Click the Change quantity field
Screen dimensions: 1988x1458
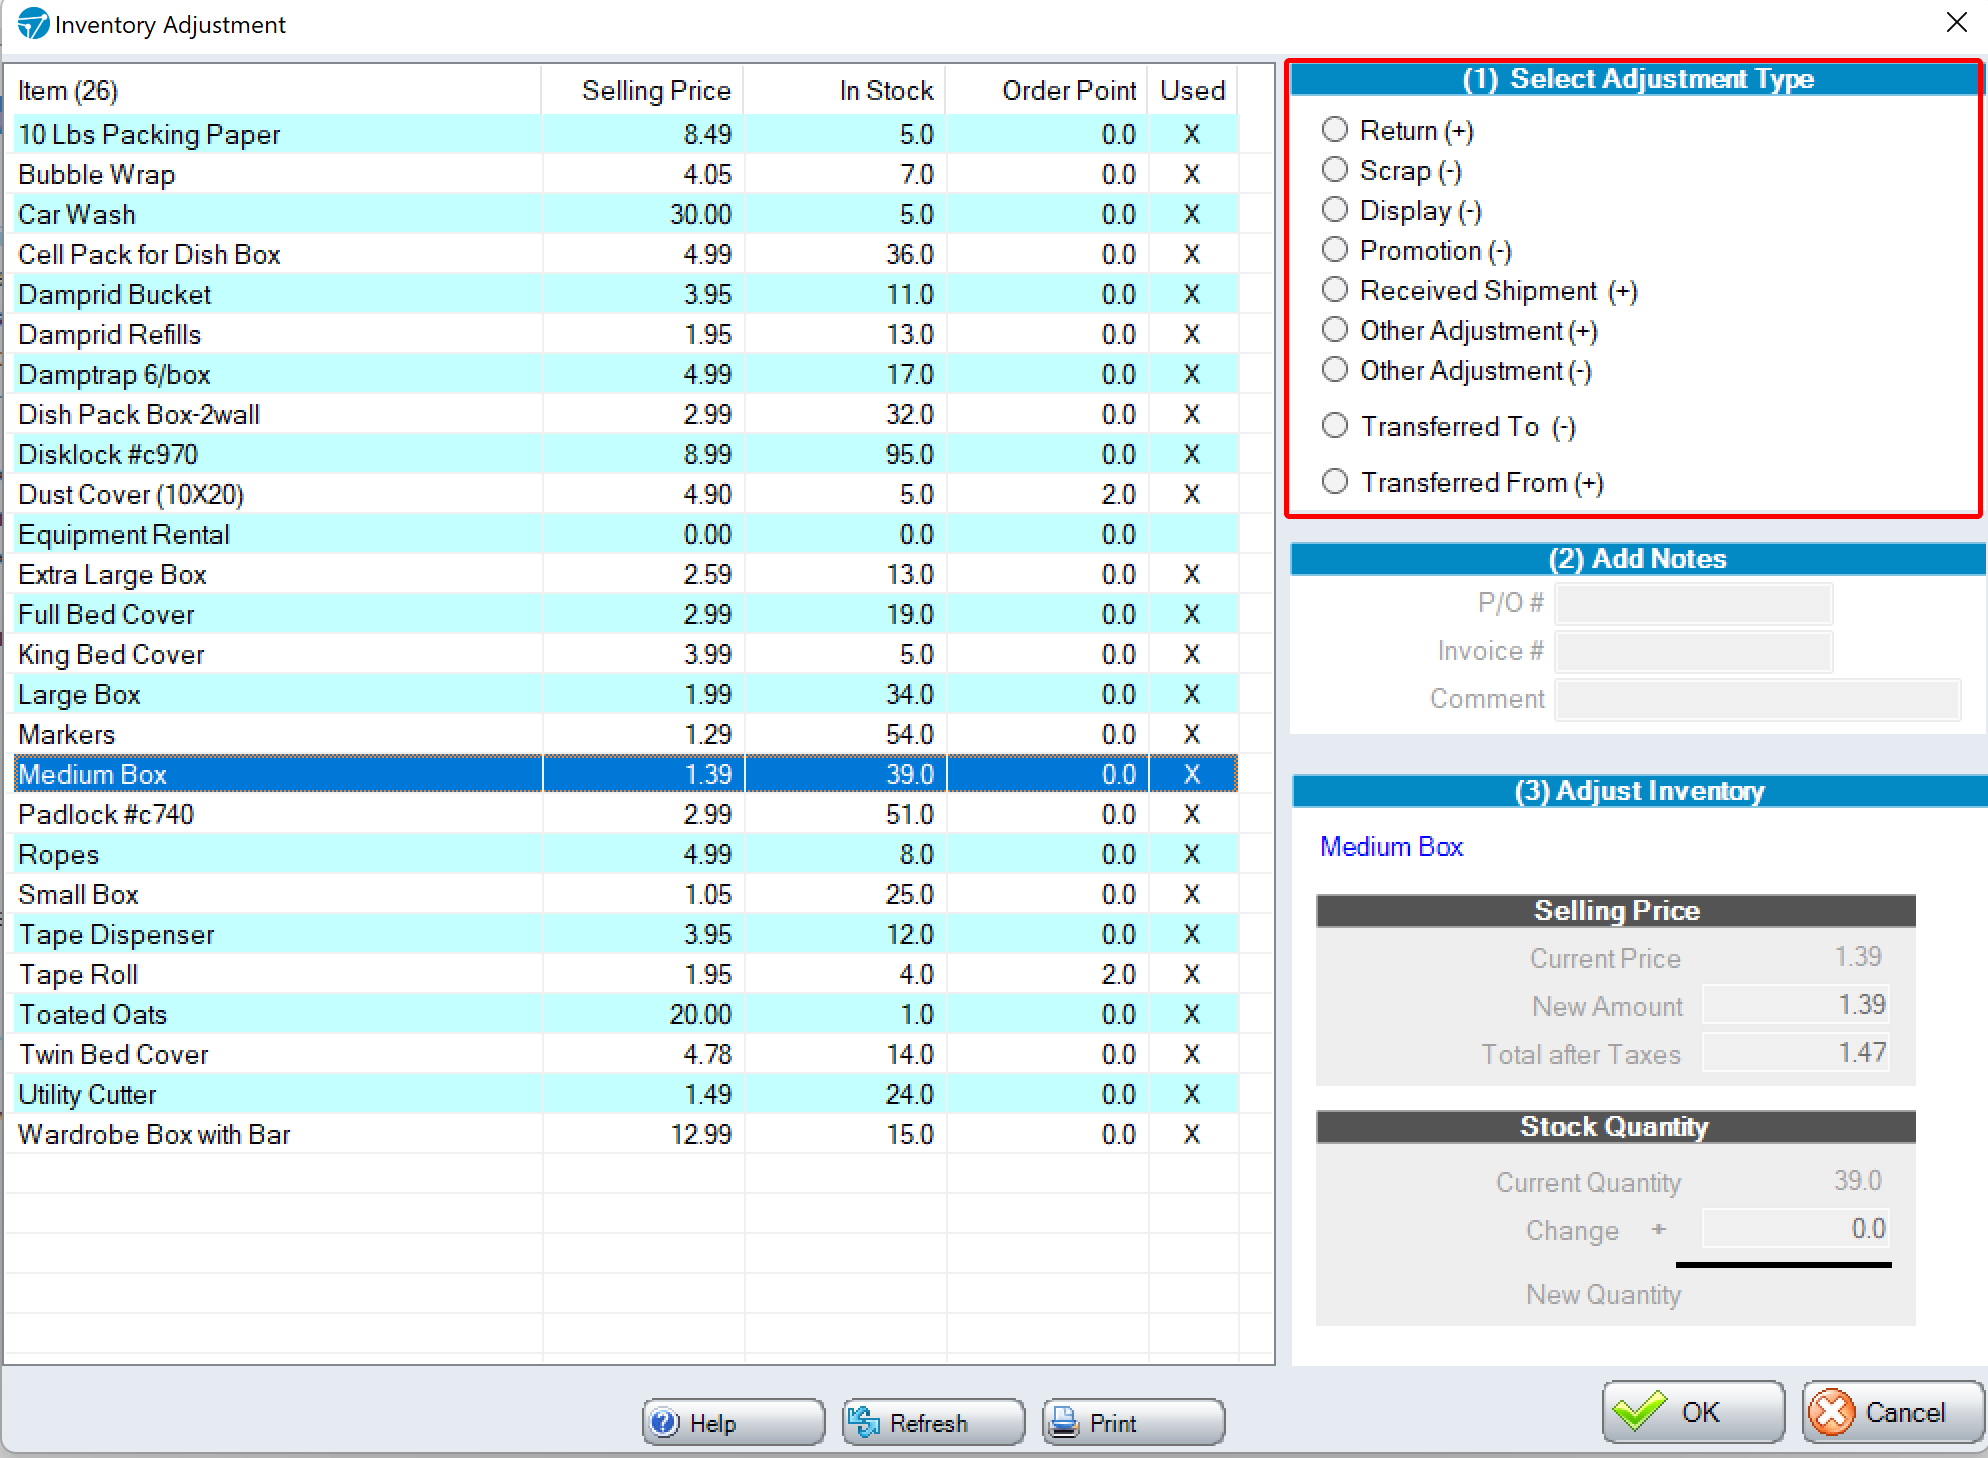[1796, 1229]
